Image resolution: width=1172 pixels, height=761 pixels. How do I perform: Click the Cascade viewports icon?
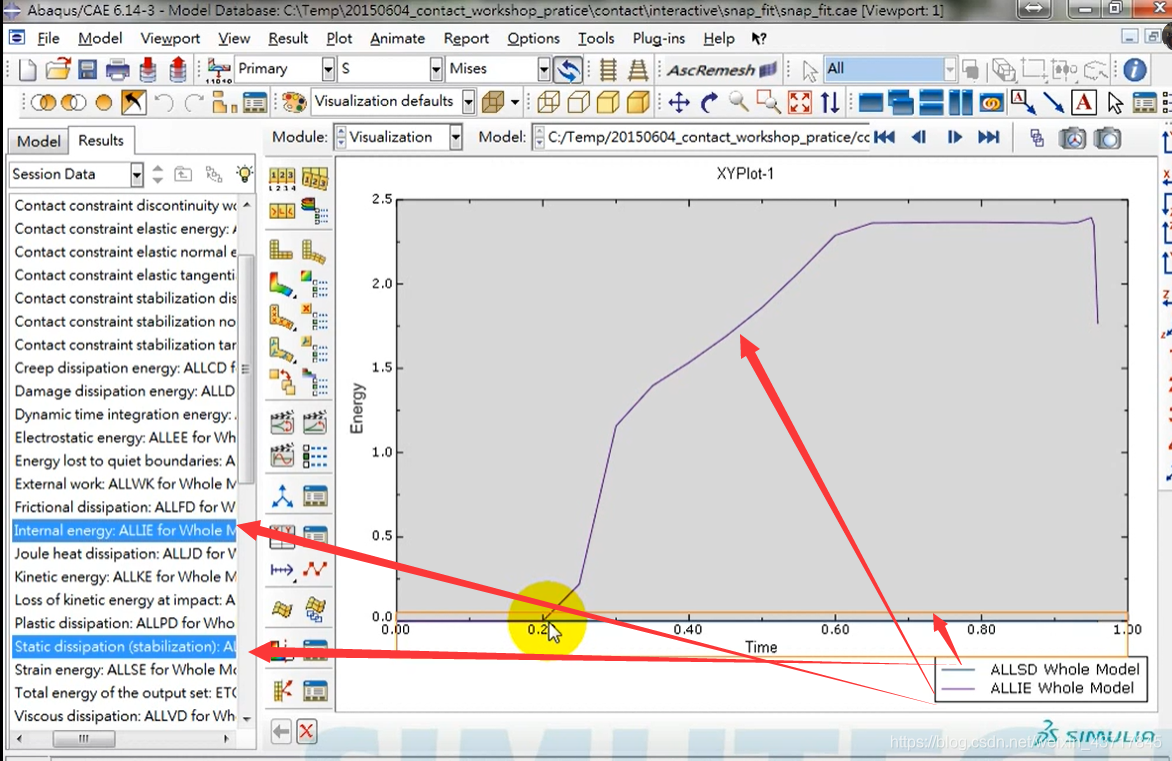point(901,102)
